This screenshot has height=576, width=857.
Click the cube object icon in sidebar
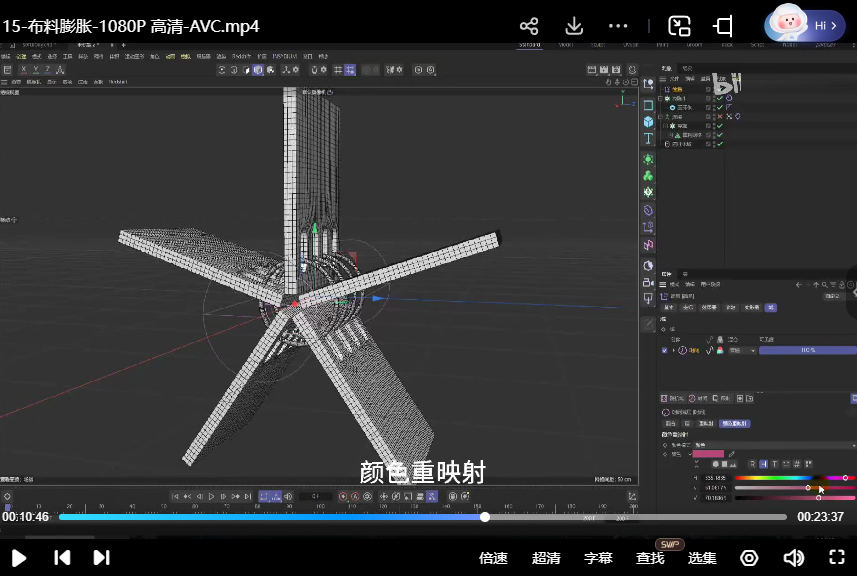(648, 122)
